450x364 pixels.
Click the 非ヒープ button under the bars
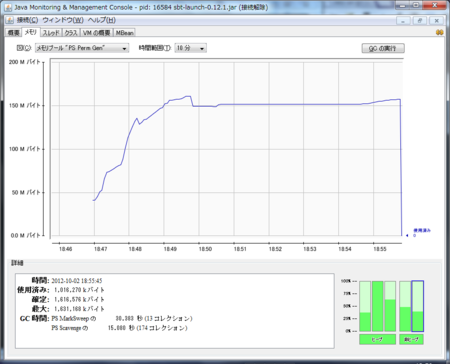(x=411, y=339)
